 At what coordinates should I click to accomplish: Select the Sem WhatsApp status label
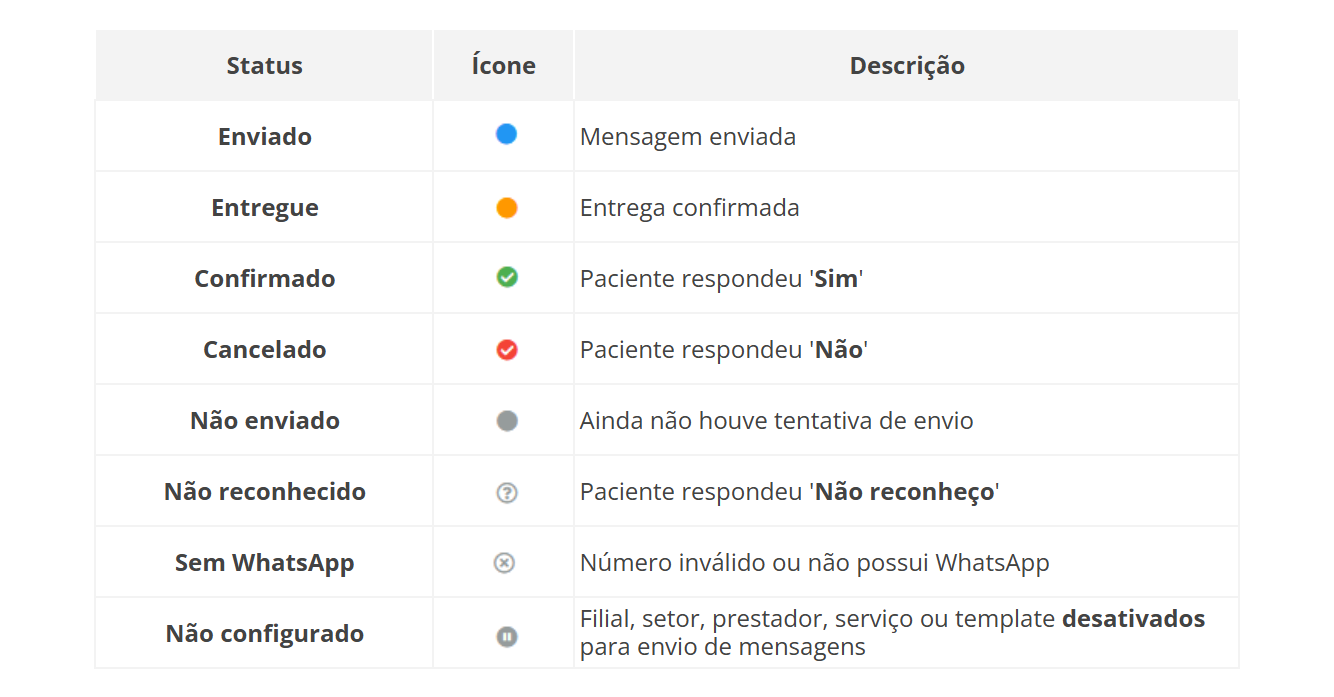coord(264,563)
